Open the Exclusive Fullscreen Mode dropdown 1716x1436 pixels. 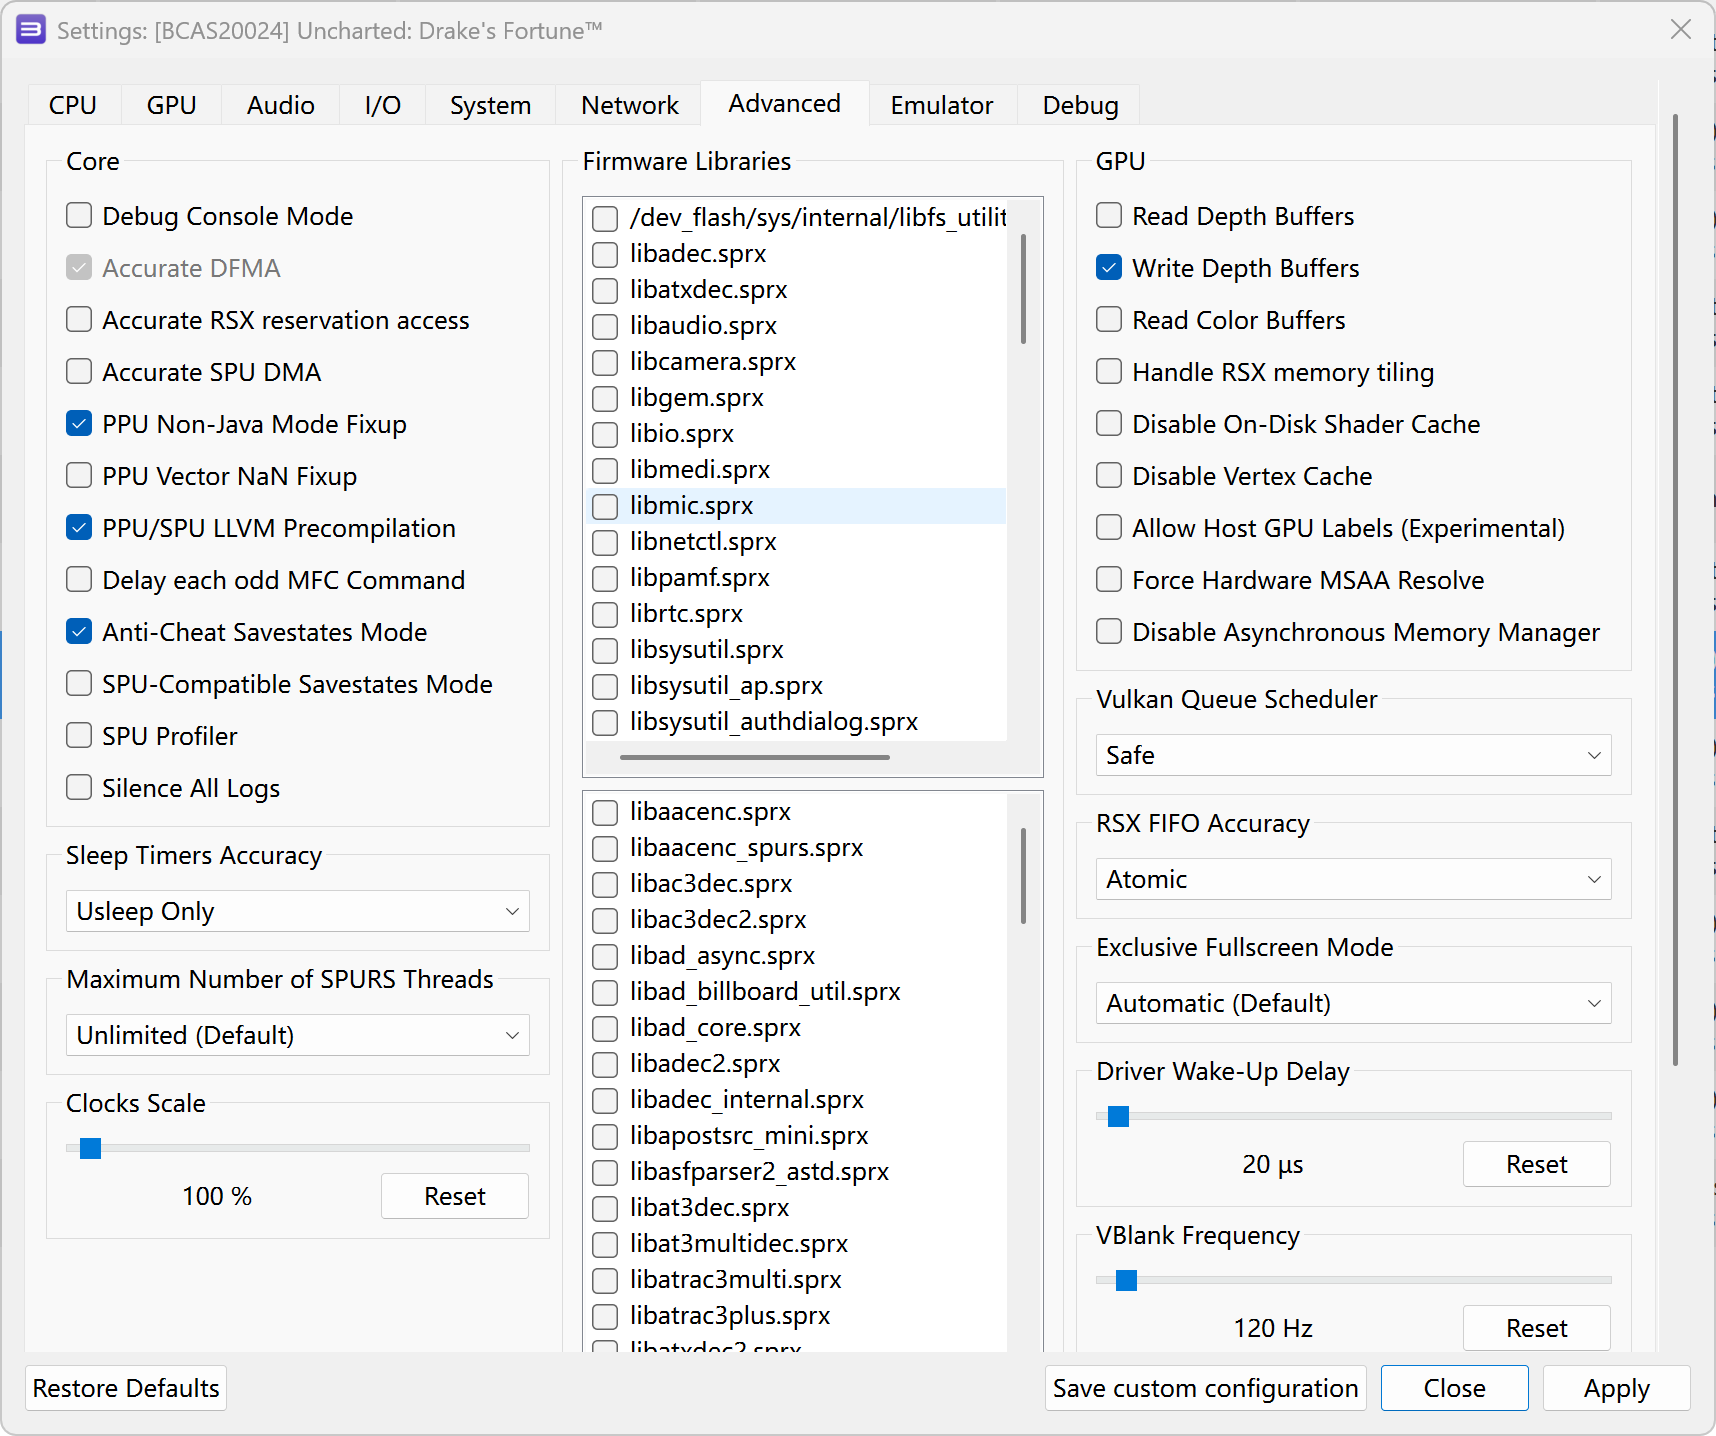pos(1353,1003)
